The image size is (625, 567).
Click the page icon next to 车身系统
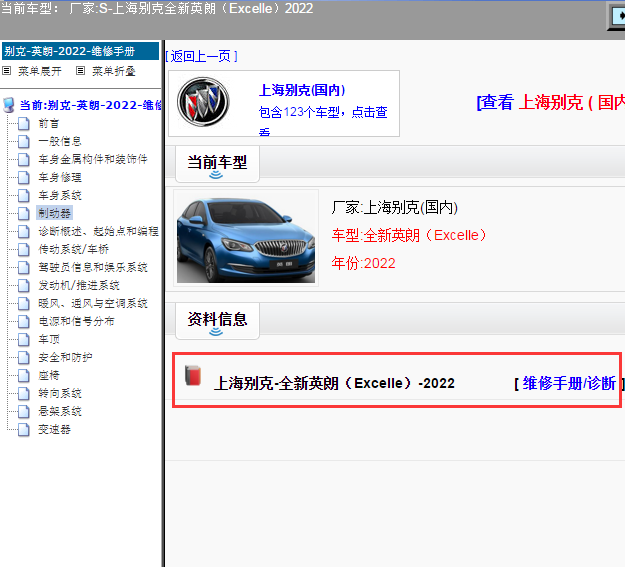coord(24,195)
